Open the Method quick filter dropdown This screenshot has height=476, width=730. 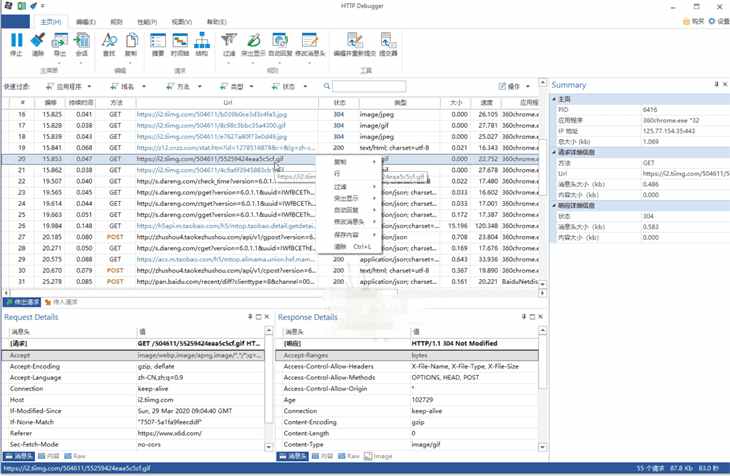183,86
